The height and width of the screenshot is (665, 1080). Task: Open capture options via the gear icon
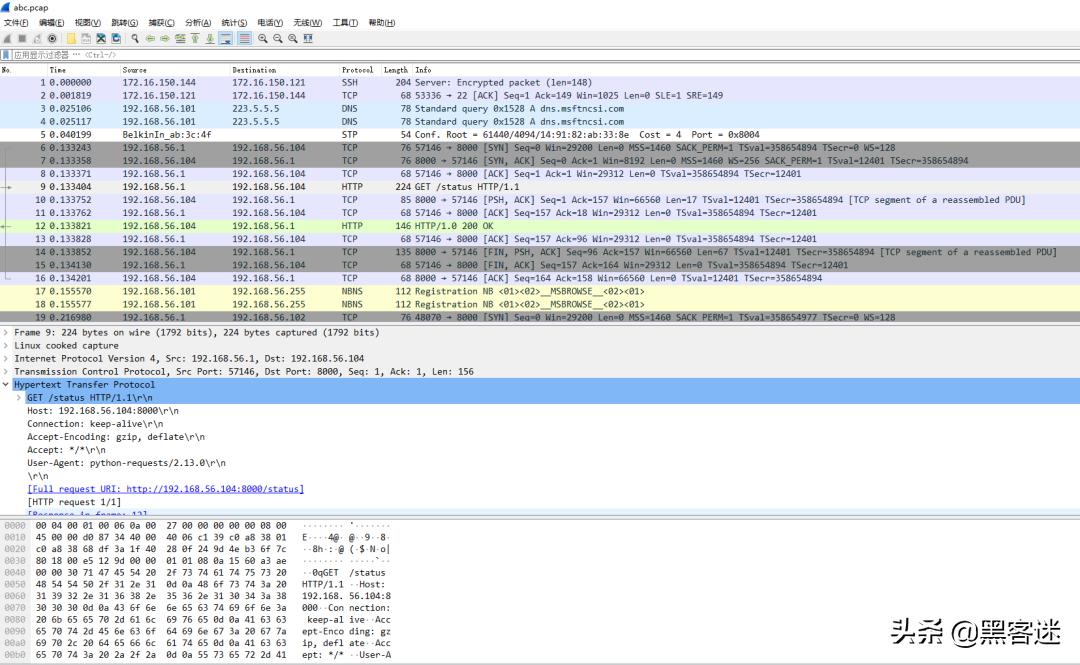[53, 38]
